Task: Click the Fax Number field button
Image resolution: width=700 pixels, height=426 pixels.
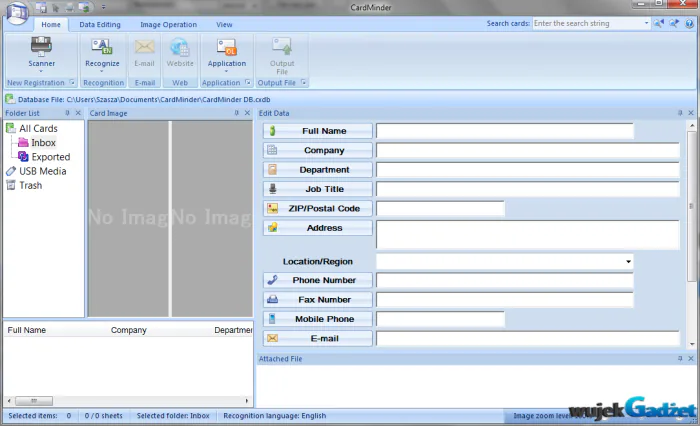Action: coord(317,300)
